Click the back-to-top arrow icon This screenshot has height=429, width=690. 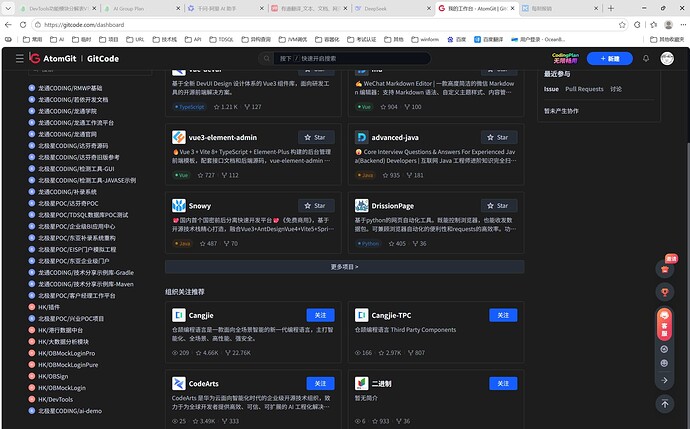coord(664,403)
